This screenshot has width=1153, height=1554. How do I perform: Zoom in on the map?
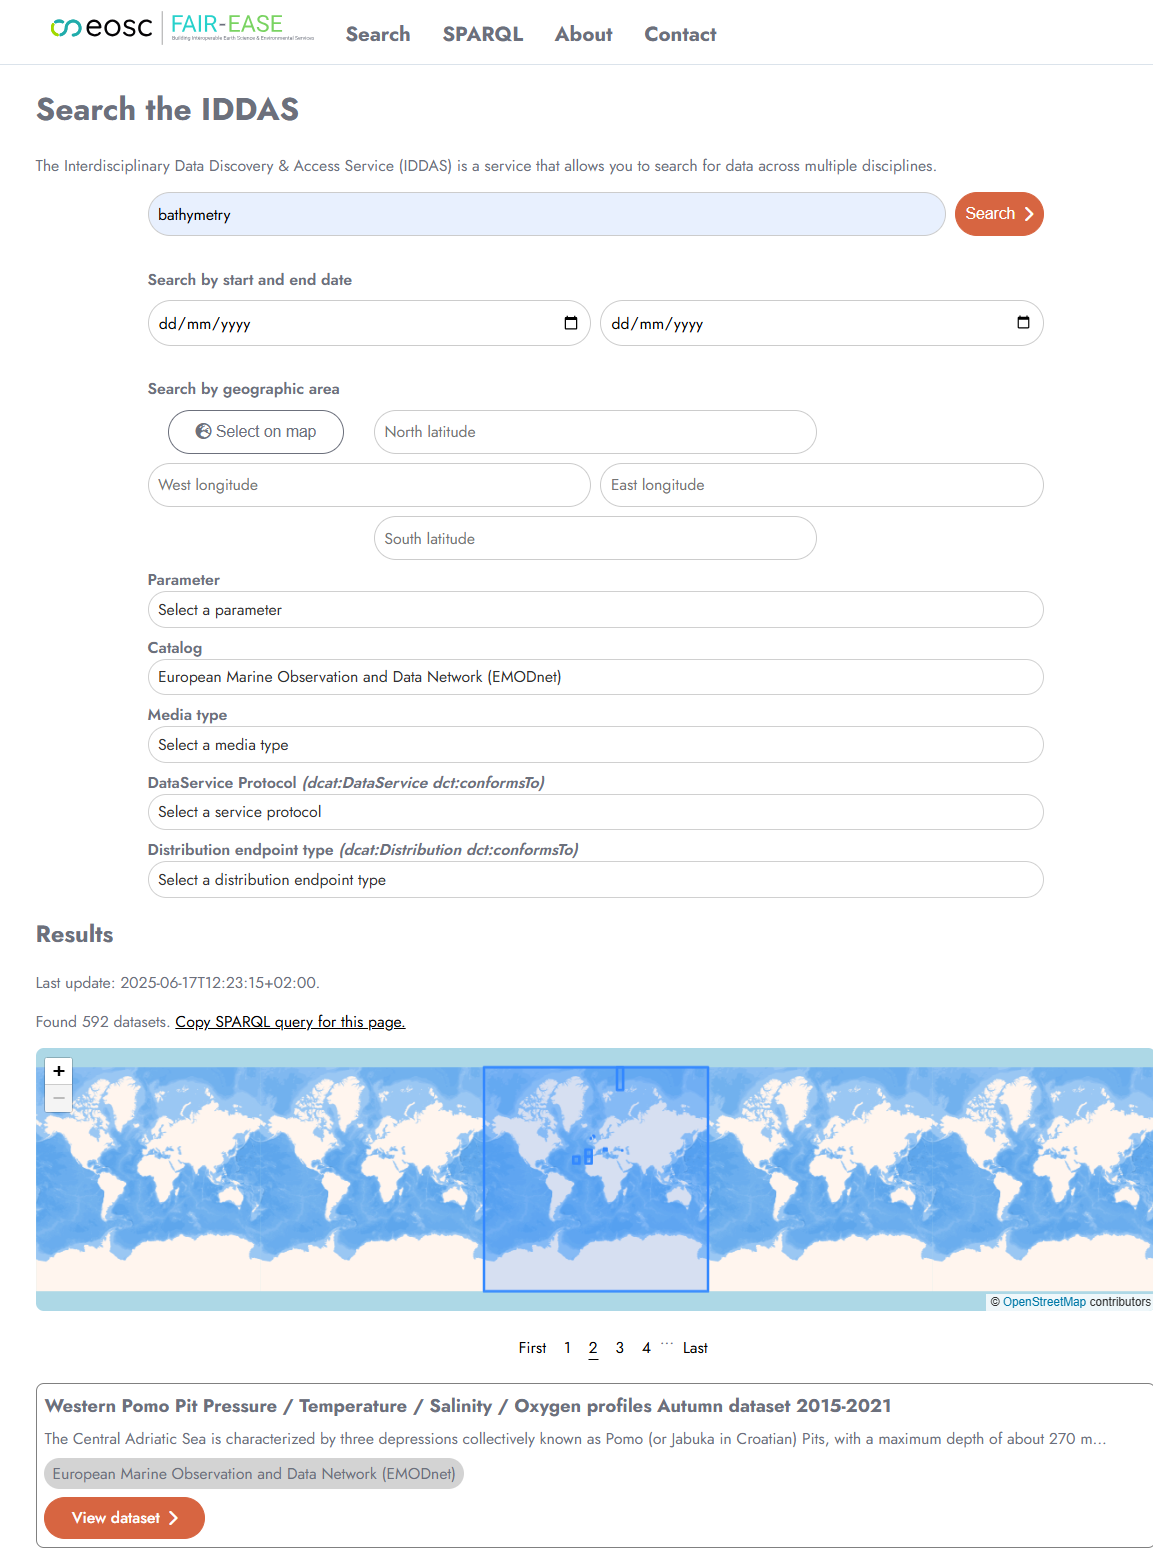tap(59, 1071)
